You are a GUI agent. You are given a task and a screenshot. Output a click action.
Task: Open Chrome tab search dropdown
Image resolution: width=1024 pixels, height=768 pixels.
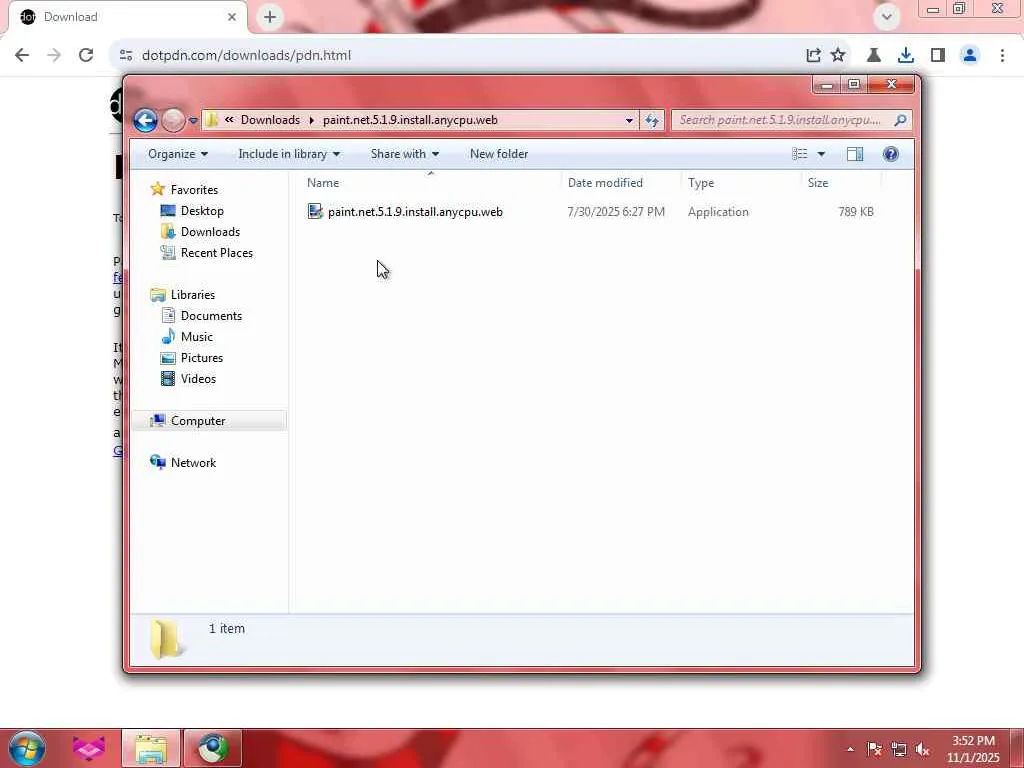(x=886, y=17)
